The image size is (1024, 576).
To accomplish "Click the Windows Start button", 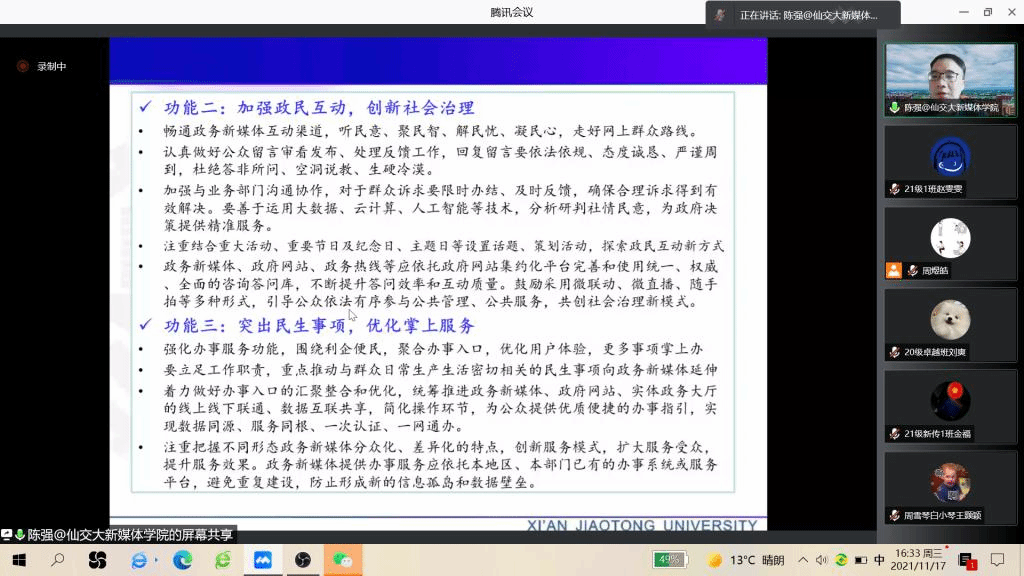I will pos(18,560).
